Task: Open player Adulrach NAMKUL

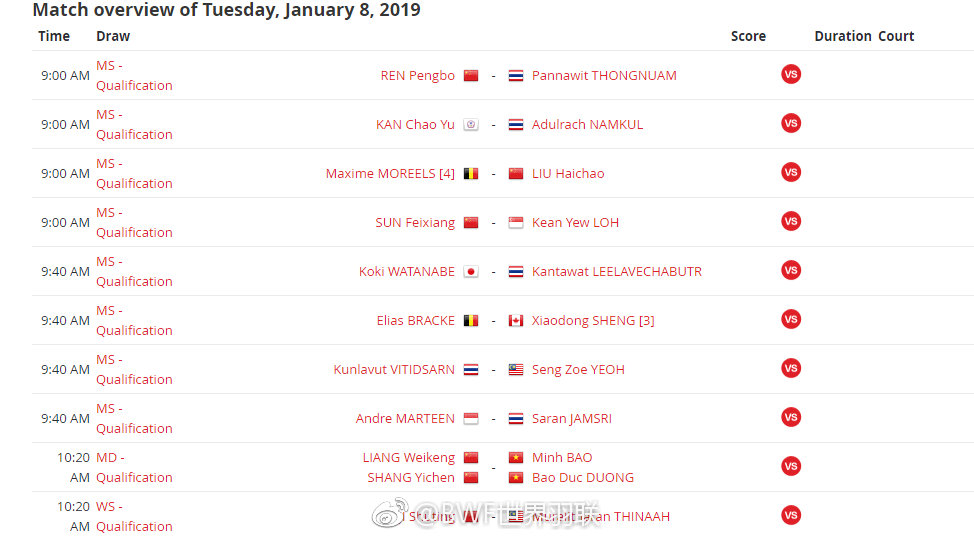Action: click(x=587, y=125)
